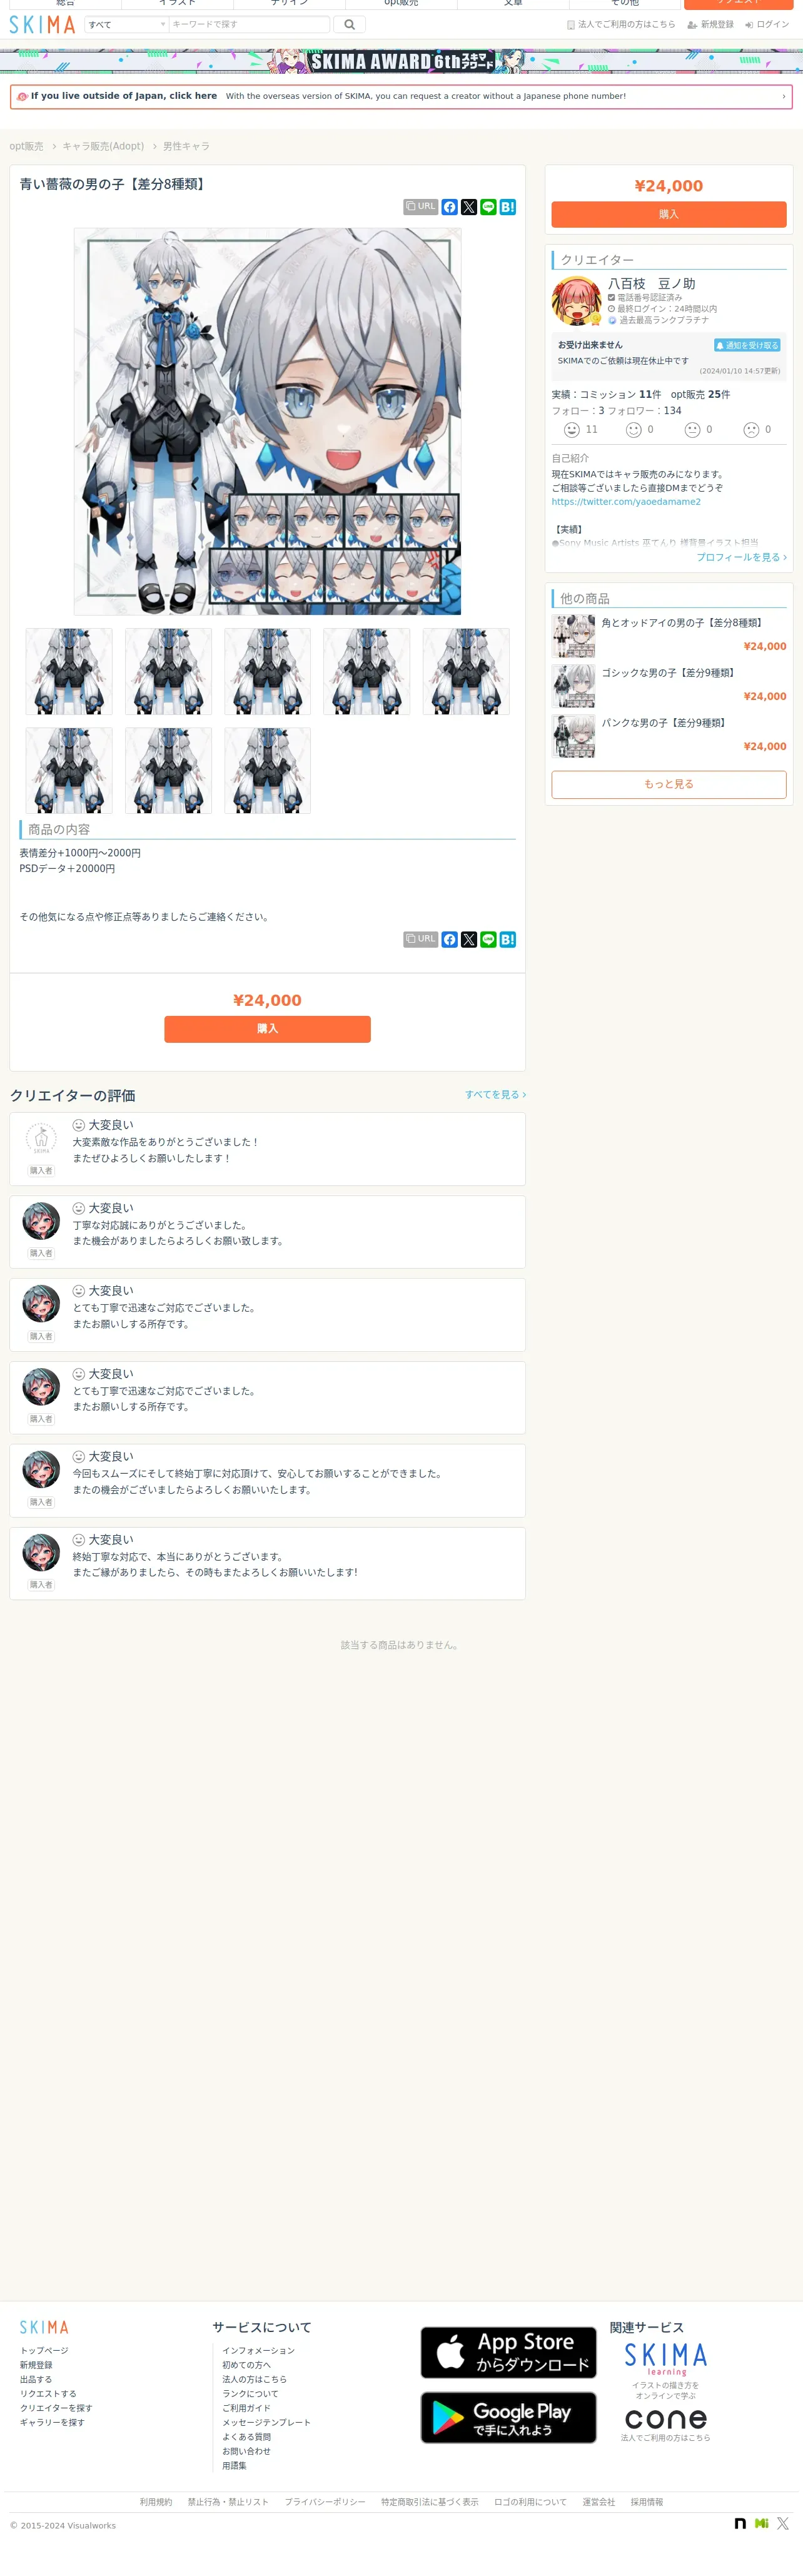The image size is (803, 2576).
Task: Focus the keyword search field
Action: pos(249,25)
